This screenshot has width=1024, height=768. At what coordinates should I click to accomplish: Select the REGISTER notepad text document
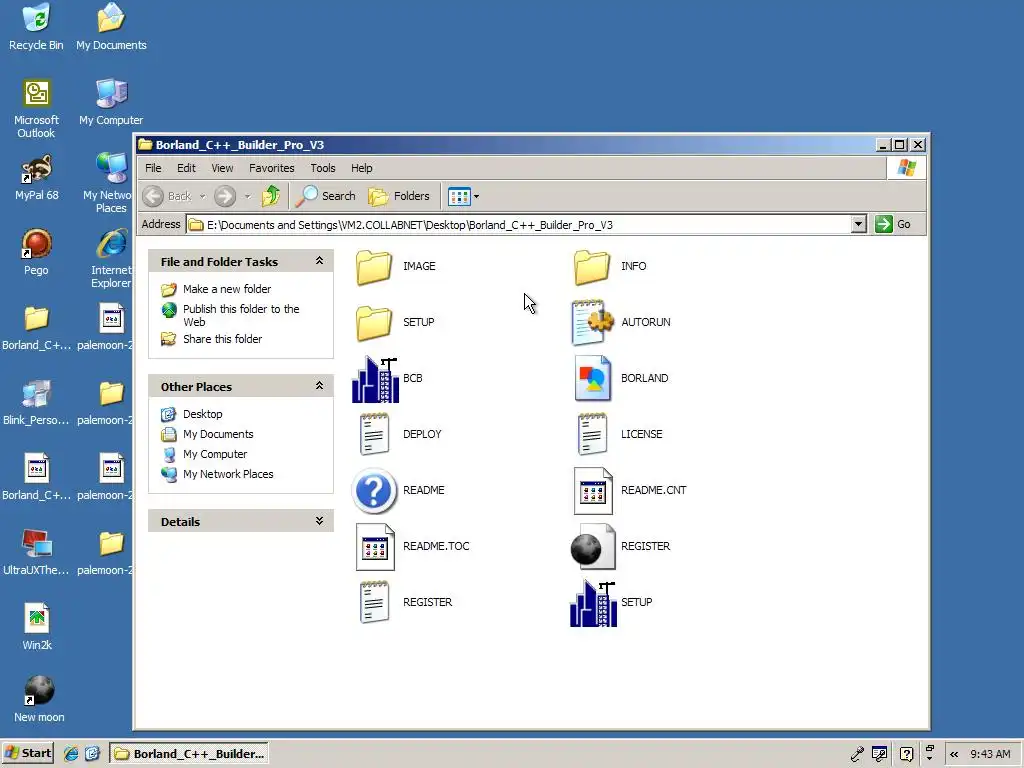coord(374,602)
